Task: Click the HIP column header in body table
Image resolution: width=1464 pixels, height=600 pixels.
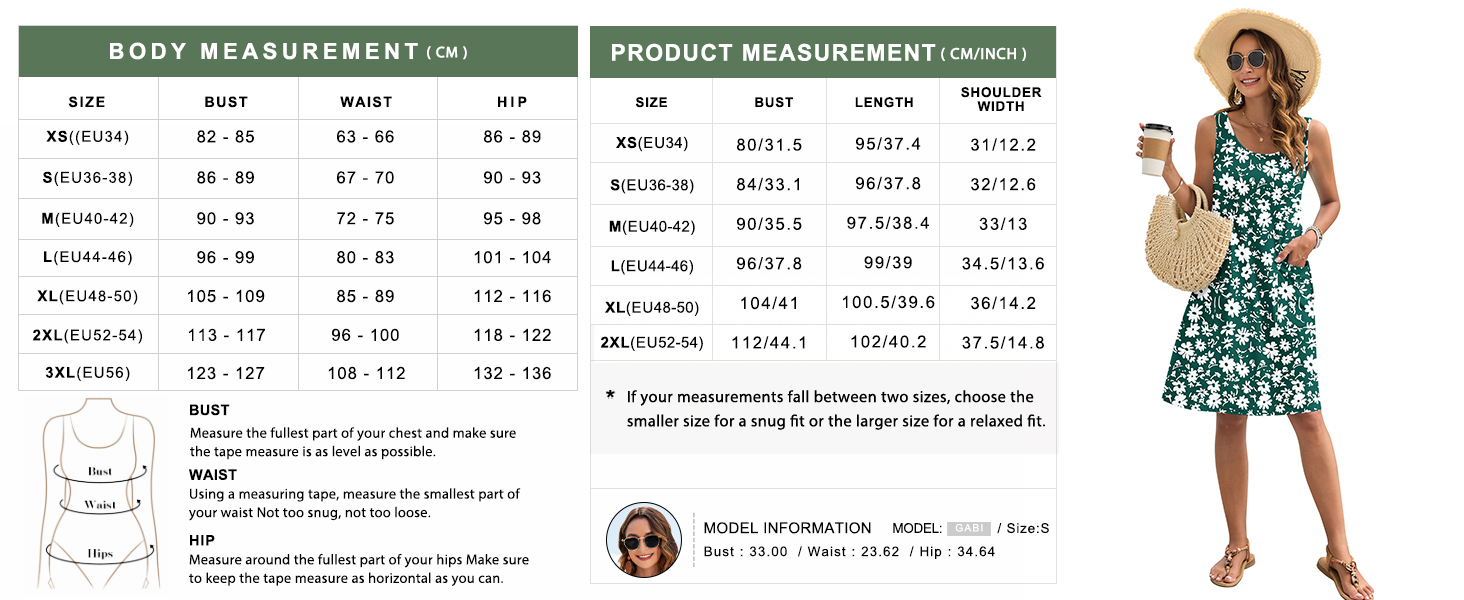Action: pyautogui.click(x=512, y=102)
